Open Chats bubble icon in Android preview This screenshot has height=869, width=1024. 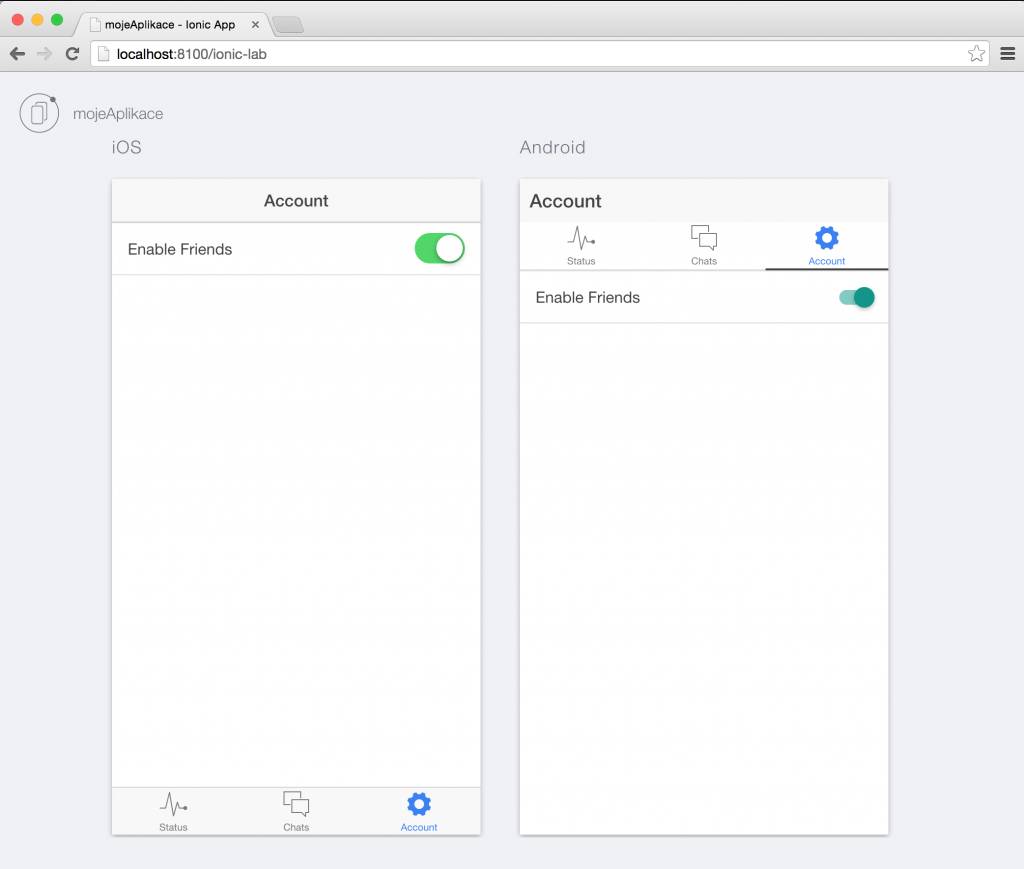[704, 238]
